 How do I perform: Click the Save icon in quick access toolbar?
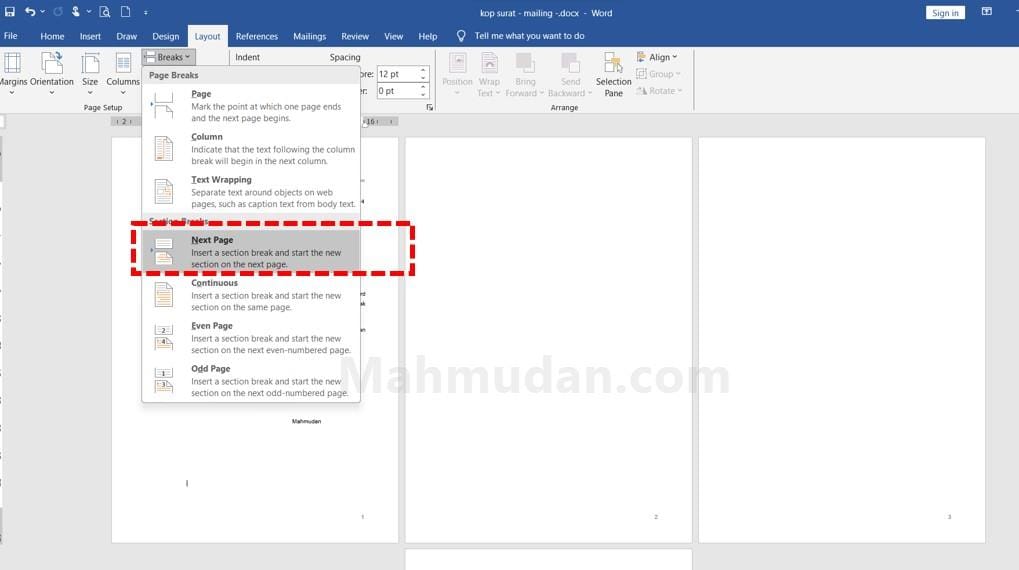(x=10, y=12)
